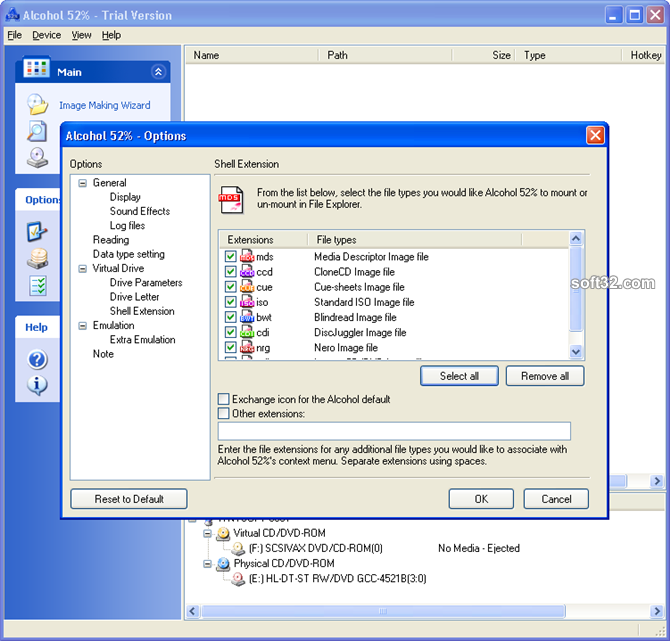
Task: Click the Select all button
Action: (459, 376)
